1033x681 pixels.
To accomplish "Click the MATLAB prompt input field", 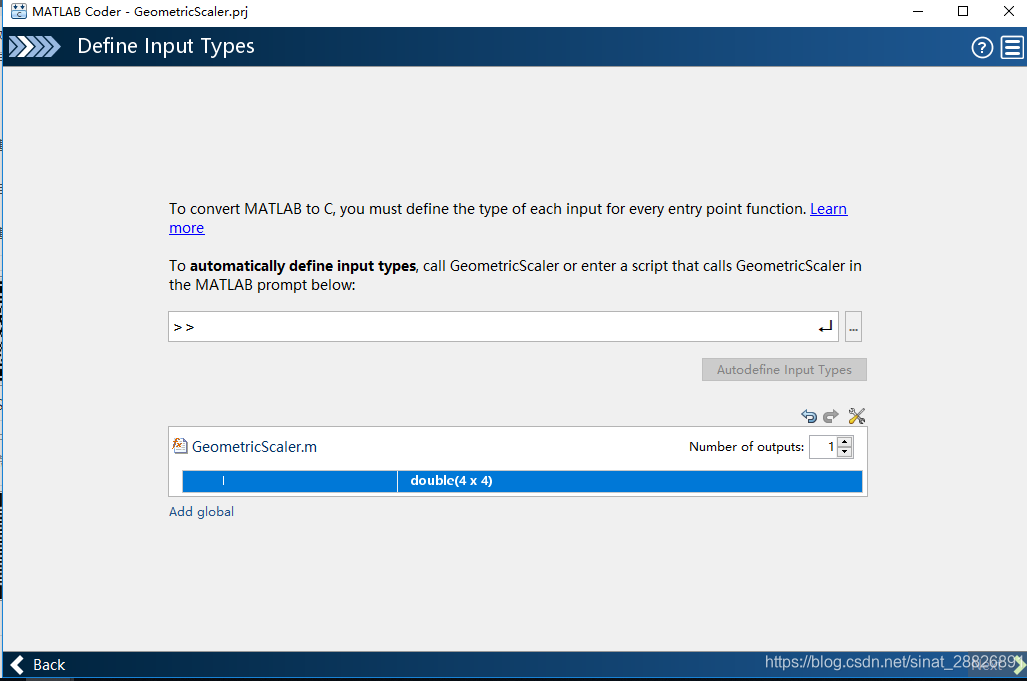I will click(x=503, y=327).
